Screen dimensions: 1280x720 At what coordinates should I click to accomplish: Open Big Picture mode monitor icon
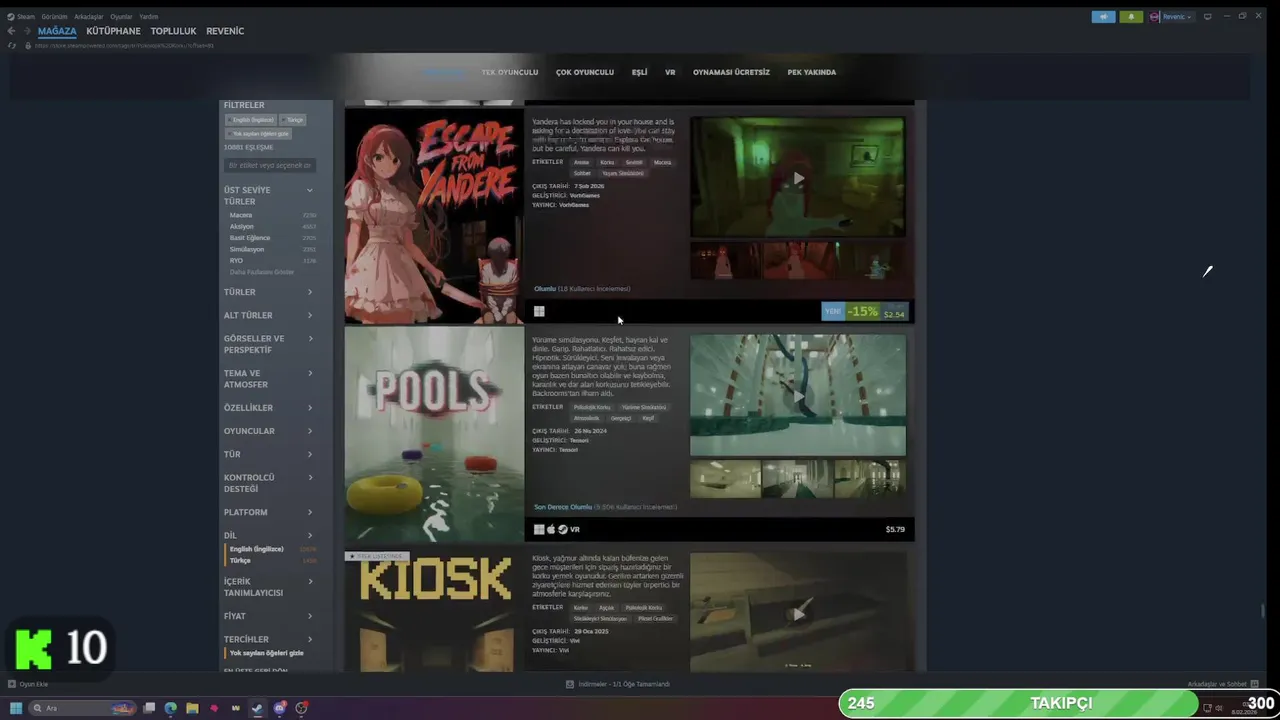point(1207,16)
